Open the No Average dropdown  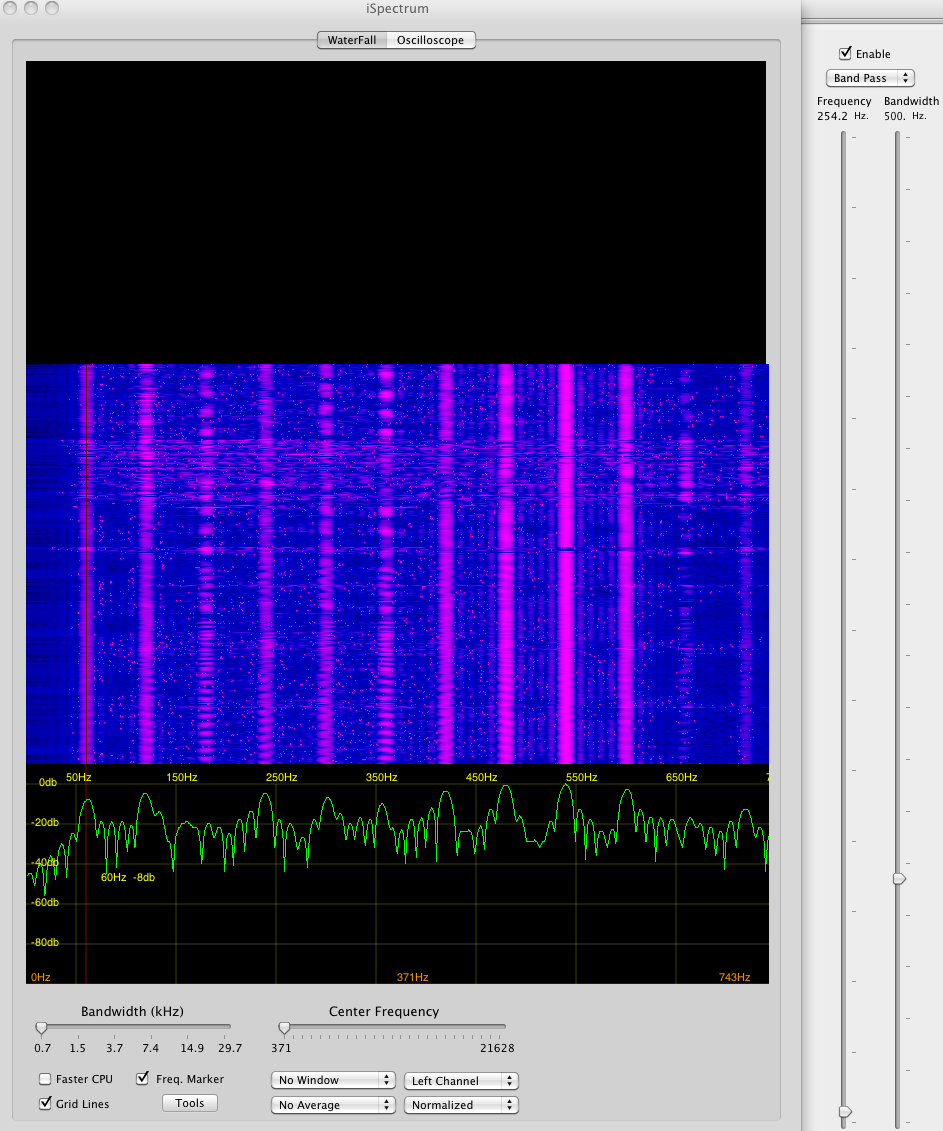[x=333, y=1104]
